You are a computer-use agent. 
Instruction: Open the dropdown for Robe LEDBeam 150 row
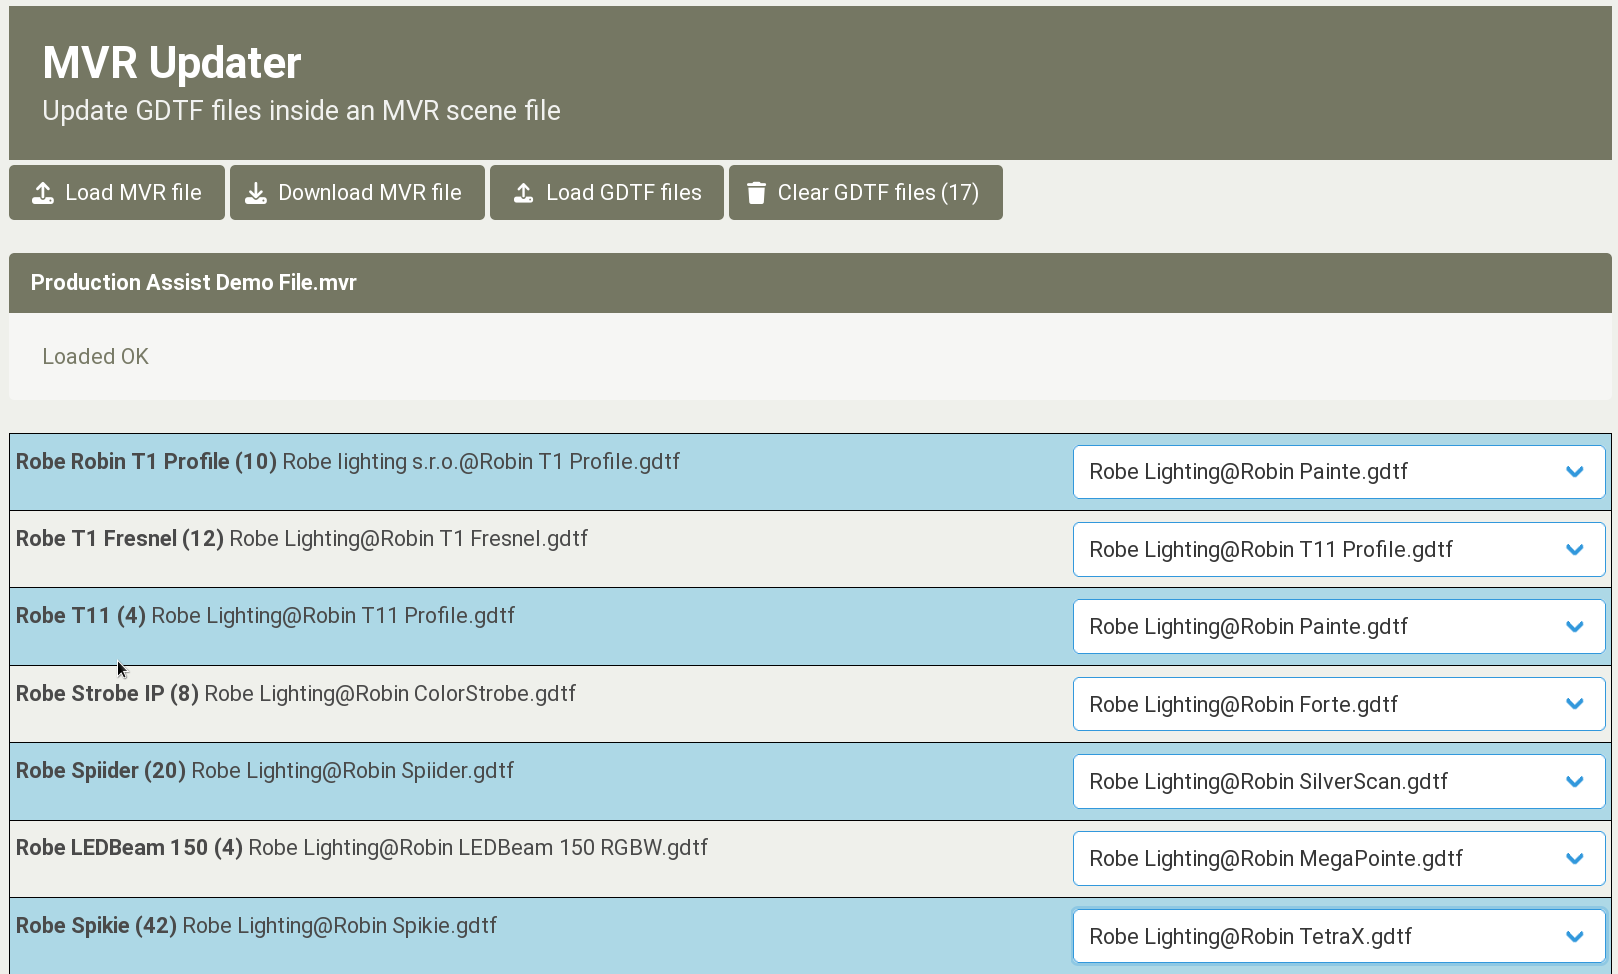point(1339,859)
